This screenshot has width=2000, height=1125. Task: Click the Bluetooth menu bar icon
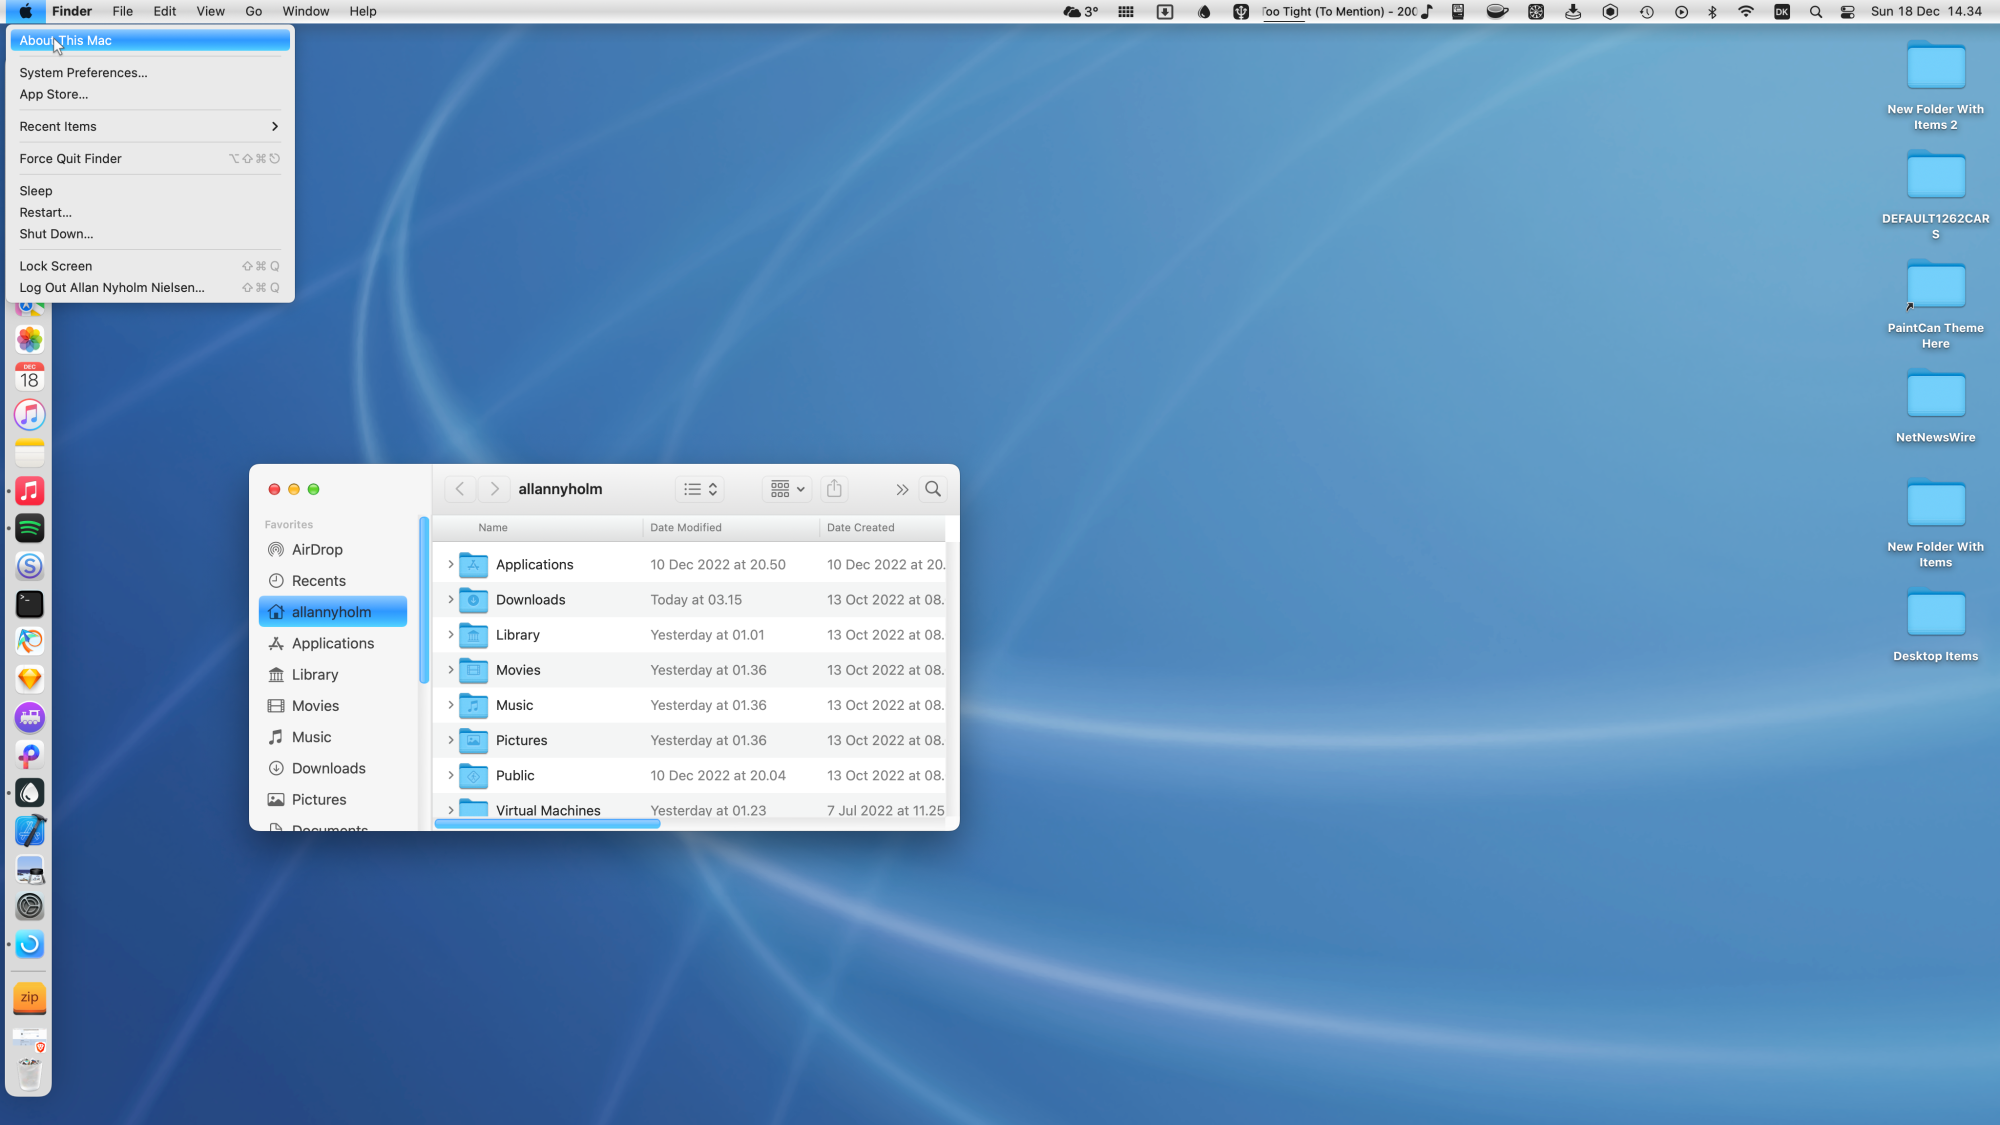click(1712, 12)
